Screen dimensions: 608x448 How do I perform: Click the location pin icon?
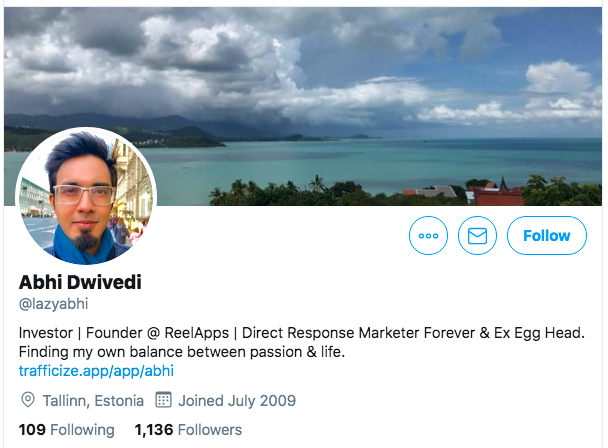[x=28, y=400]
